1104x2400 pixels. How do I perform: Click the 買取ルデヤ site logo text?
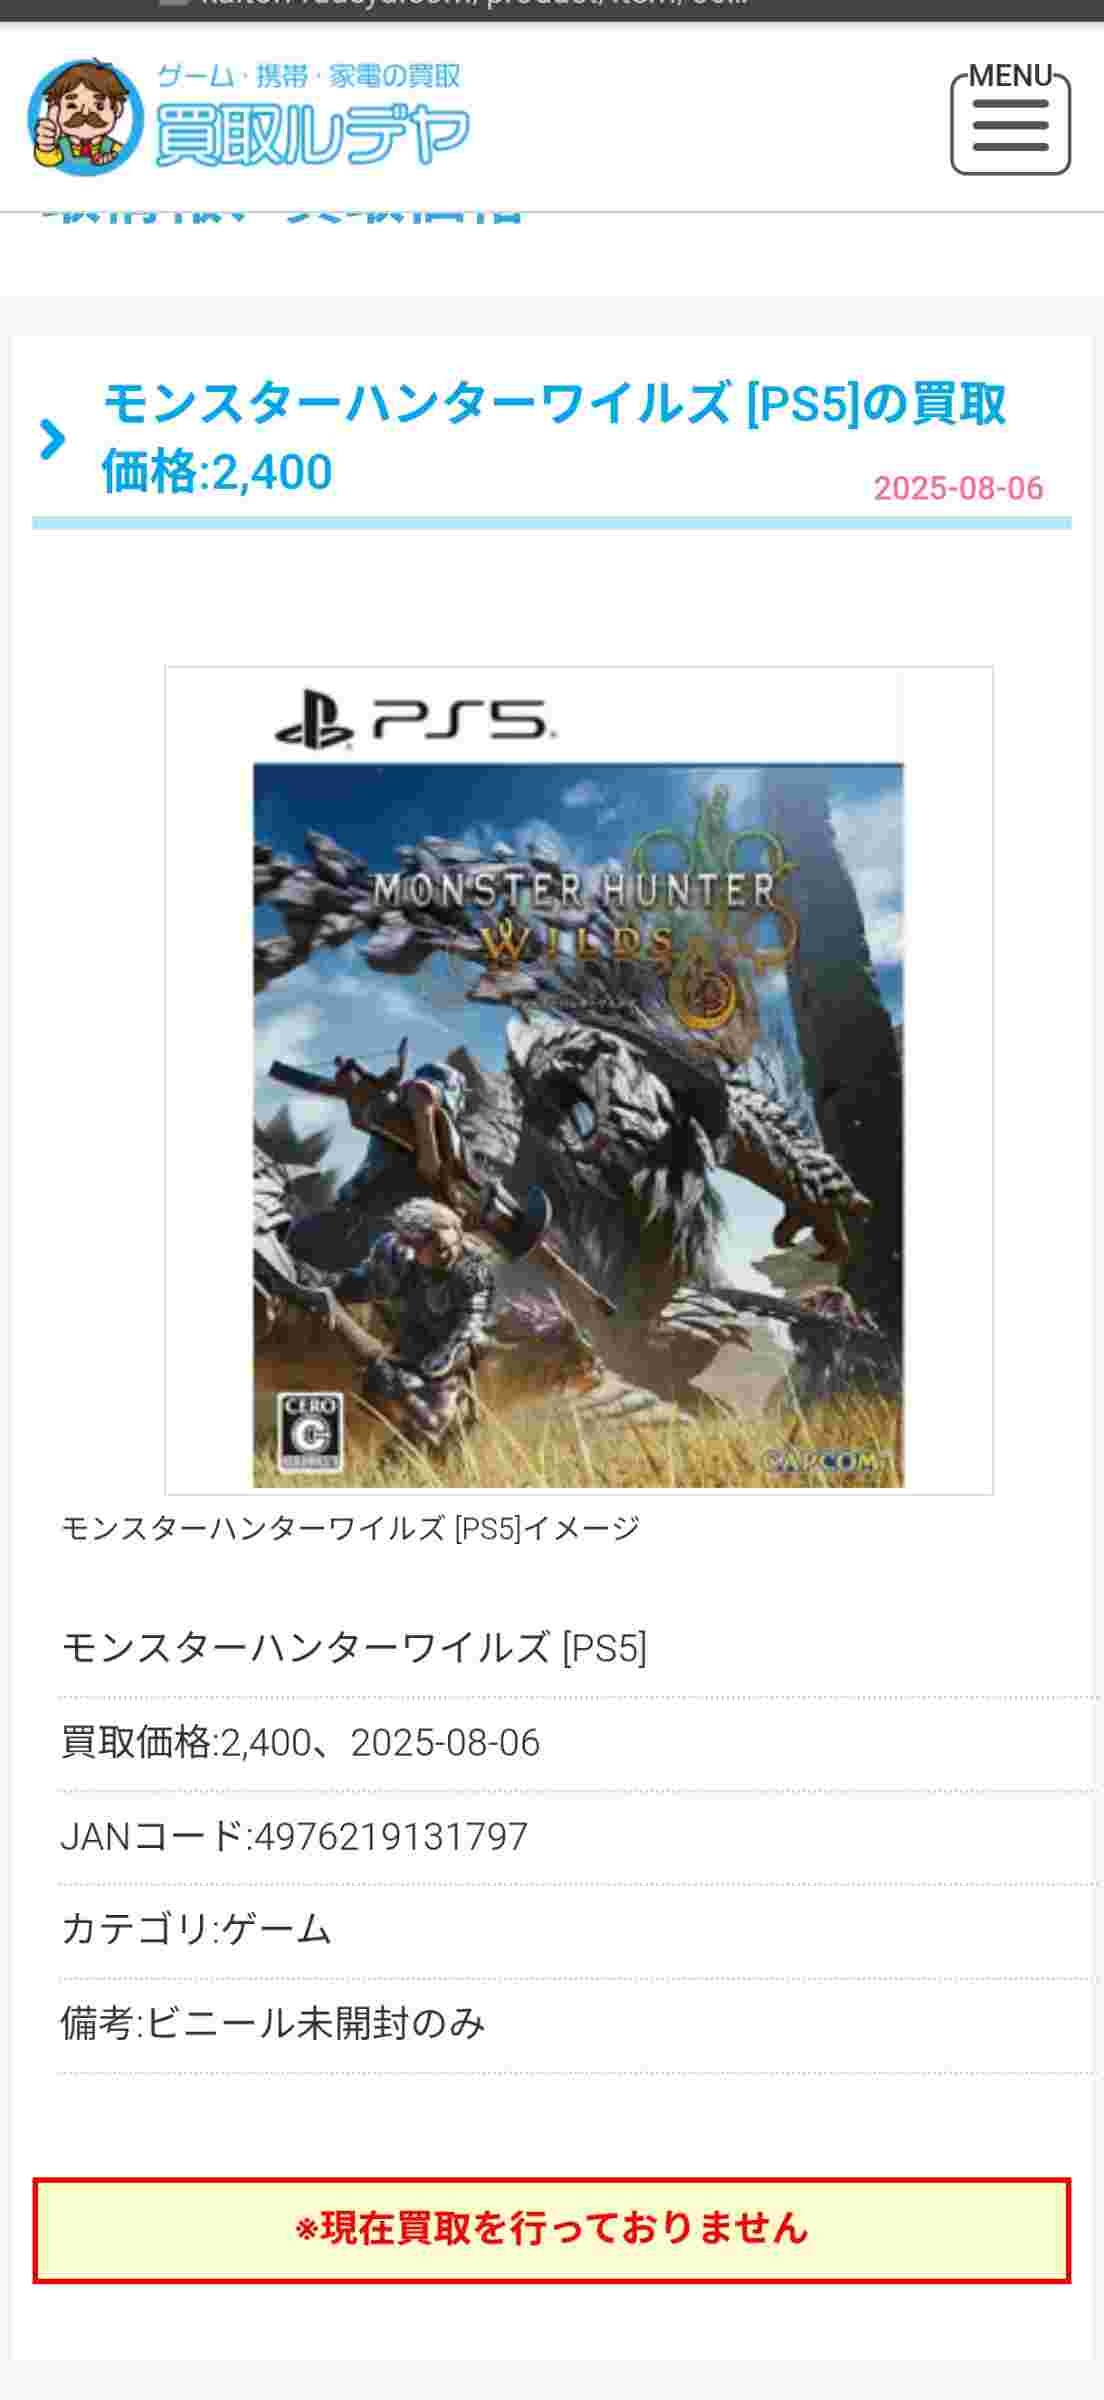point(312,134)
